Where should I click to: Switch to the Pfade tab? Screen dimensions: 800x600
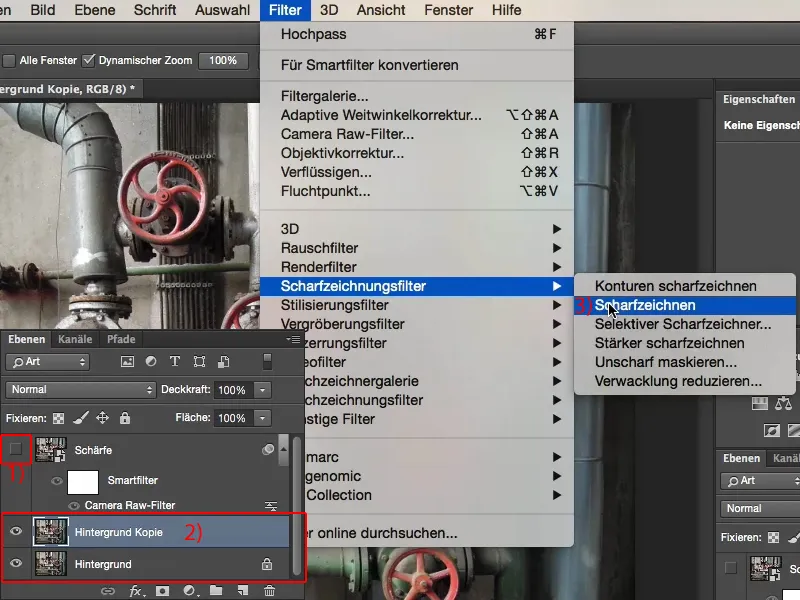[121, 339]
